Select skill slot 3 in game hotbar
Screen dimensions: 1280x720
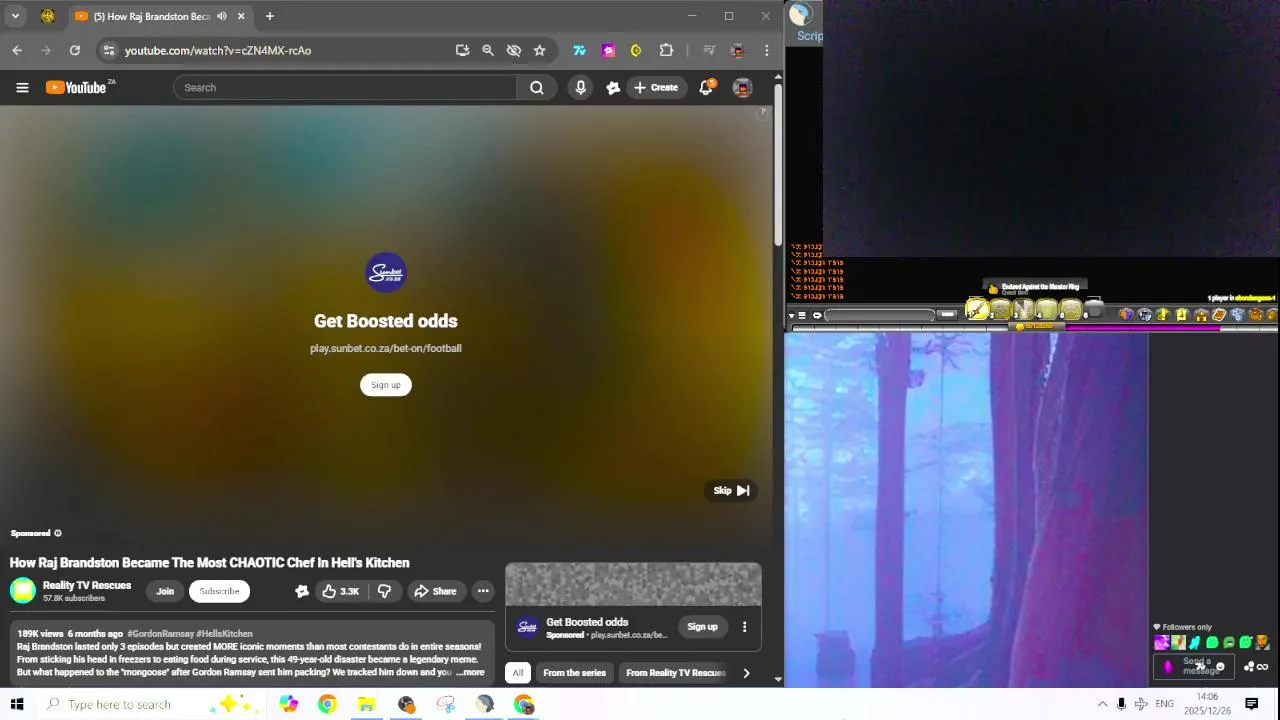coord(1024,311)
